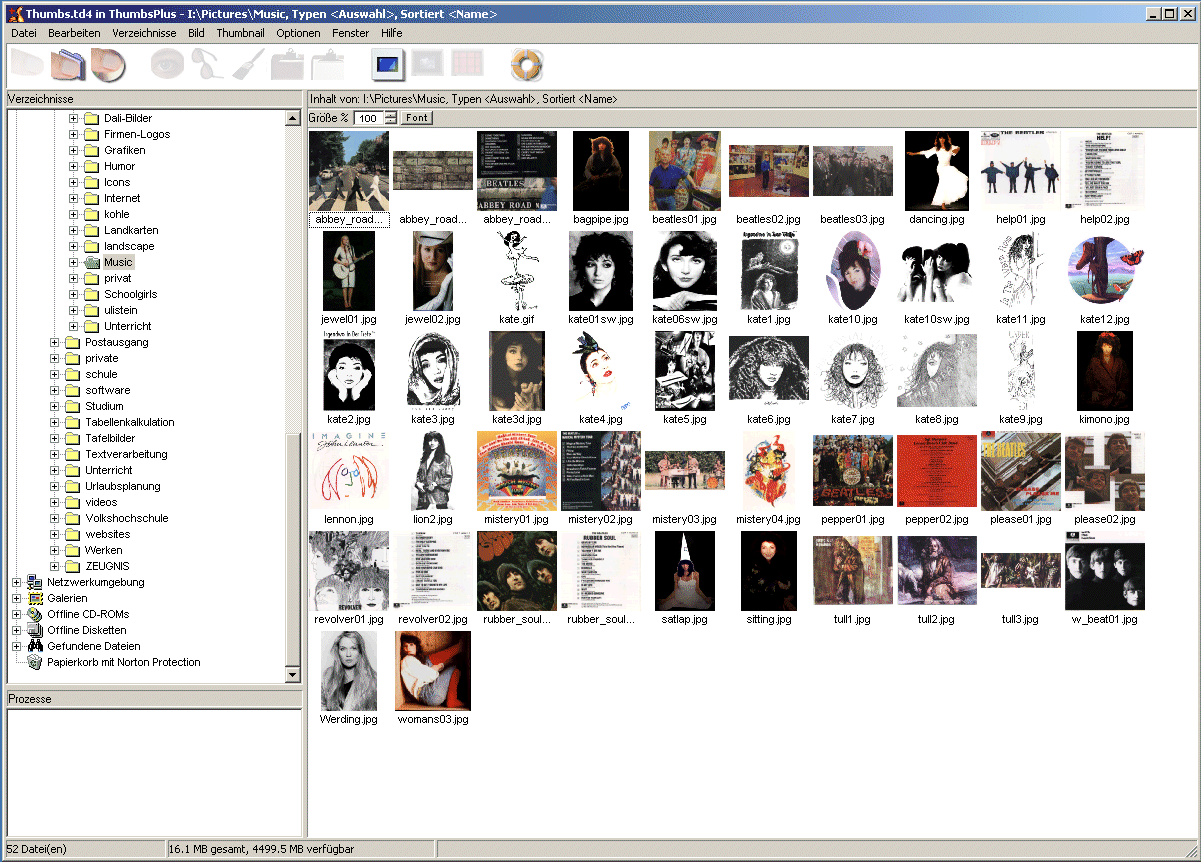Select the revolver01.jpg thumbnail
This screenshot has height=862, width=1201.
tap(348, 571)
